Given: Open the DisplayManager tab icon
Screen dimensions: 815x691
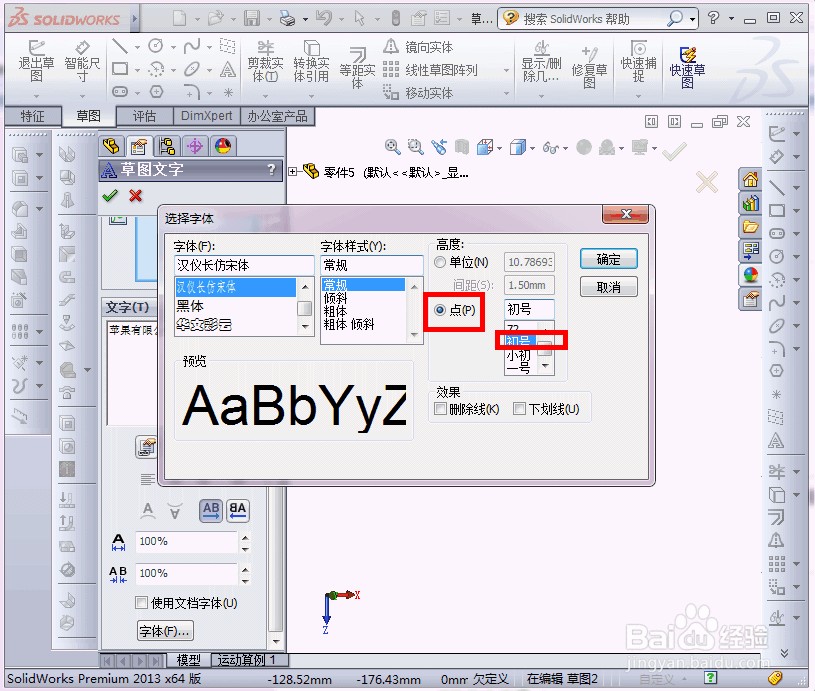Looking at the screenshot, I should pos(223,146).
